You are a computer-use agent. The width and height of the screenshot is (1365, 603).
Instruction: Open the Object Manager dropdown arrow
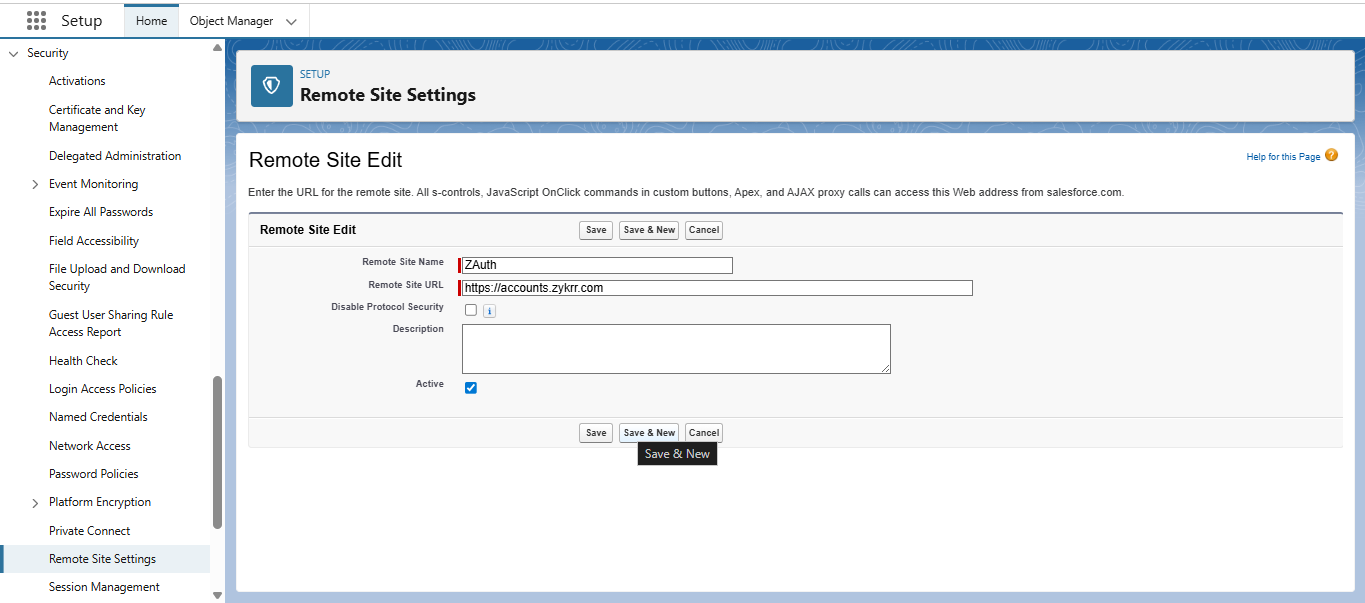click(x=291, y=22)
